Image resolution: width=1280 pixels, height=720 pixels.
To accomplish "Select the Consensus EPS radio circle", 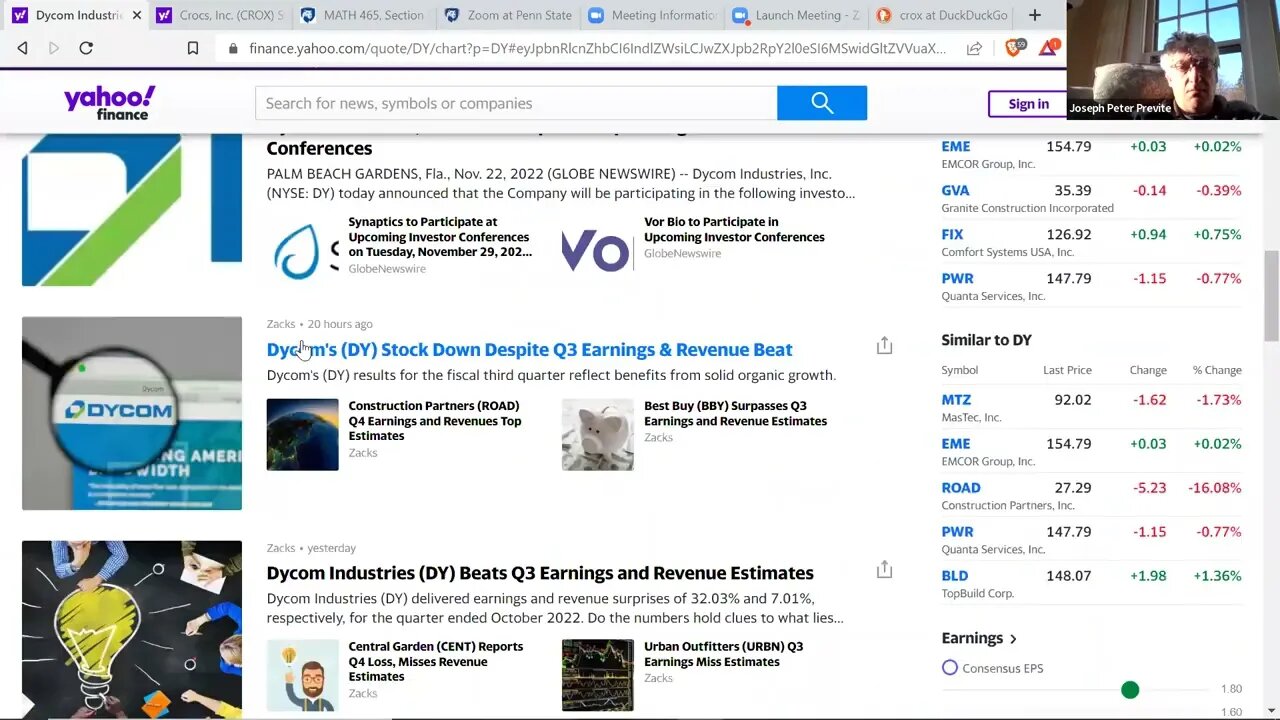I will tap(949, 667).
